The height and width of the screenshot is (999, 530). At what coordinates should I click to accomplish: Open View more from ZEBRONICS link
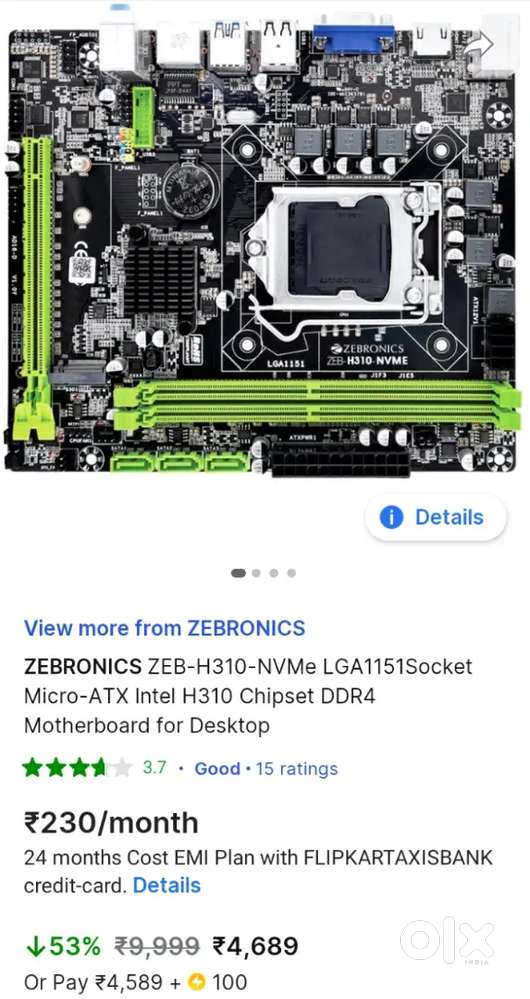[164, 628]
